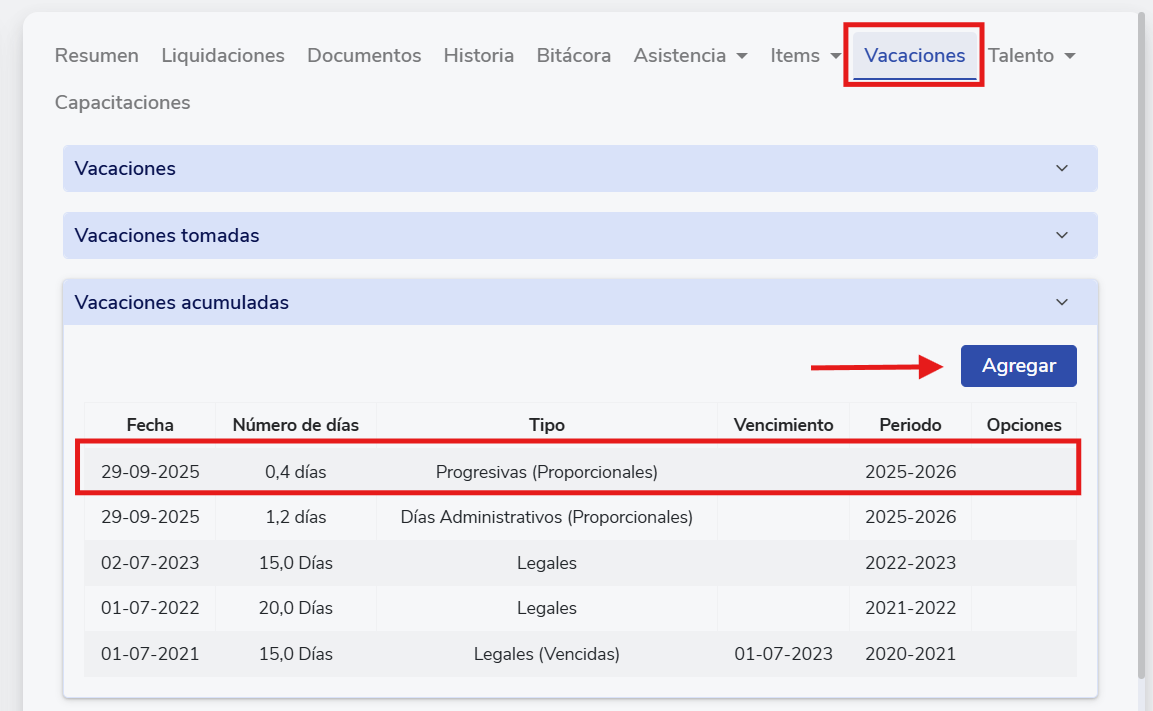Expand the Talento dropdown menu
1153x711 pixels.
coord(1031,56)
